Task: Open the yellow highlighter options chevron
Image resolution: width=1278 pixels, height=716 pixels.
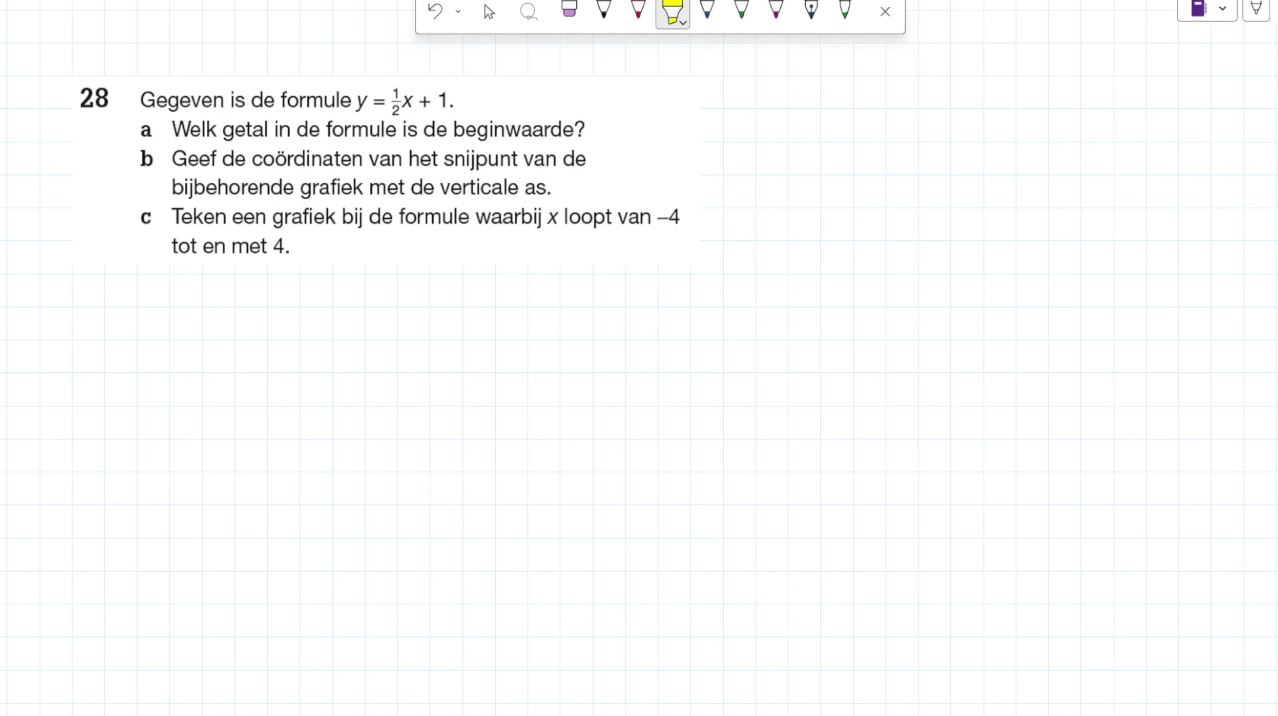Action: (x=683, y=22)
